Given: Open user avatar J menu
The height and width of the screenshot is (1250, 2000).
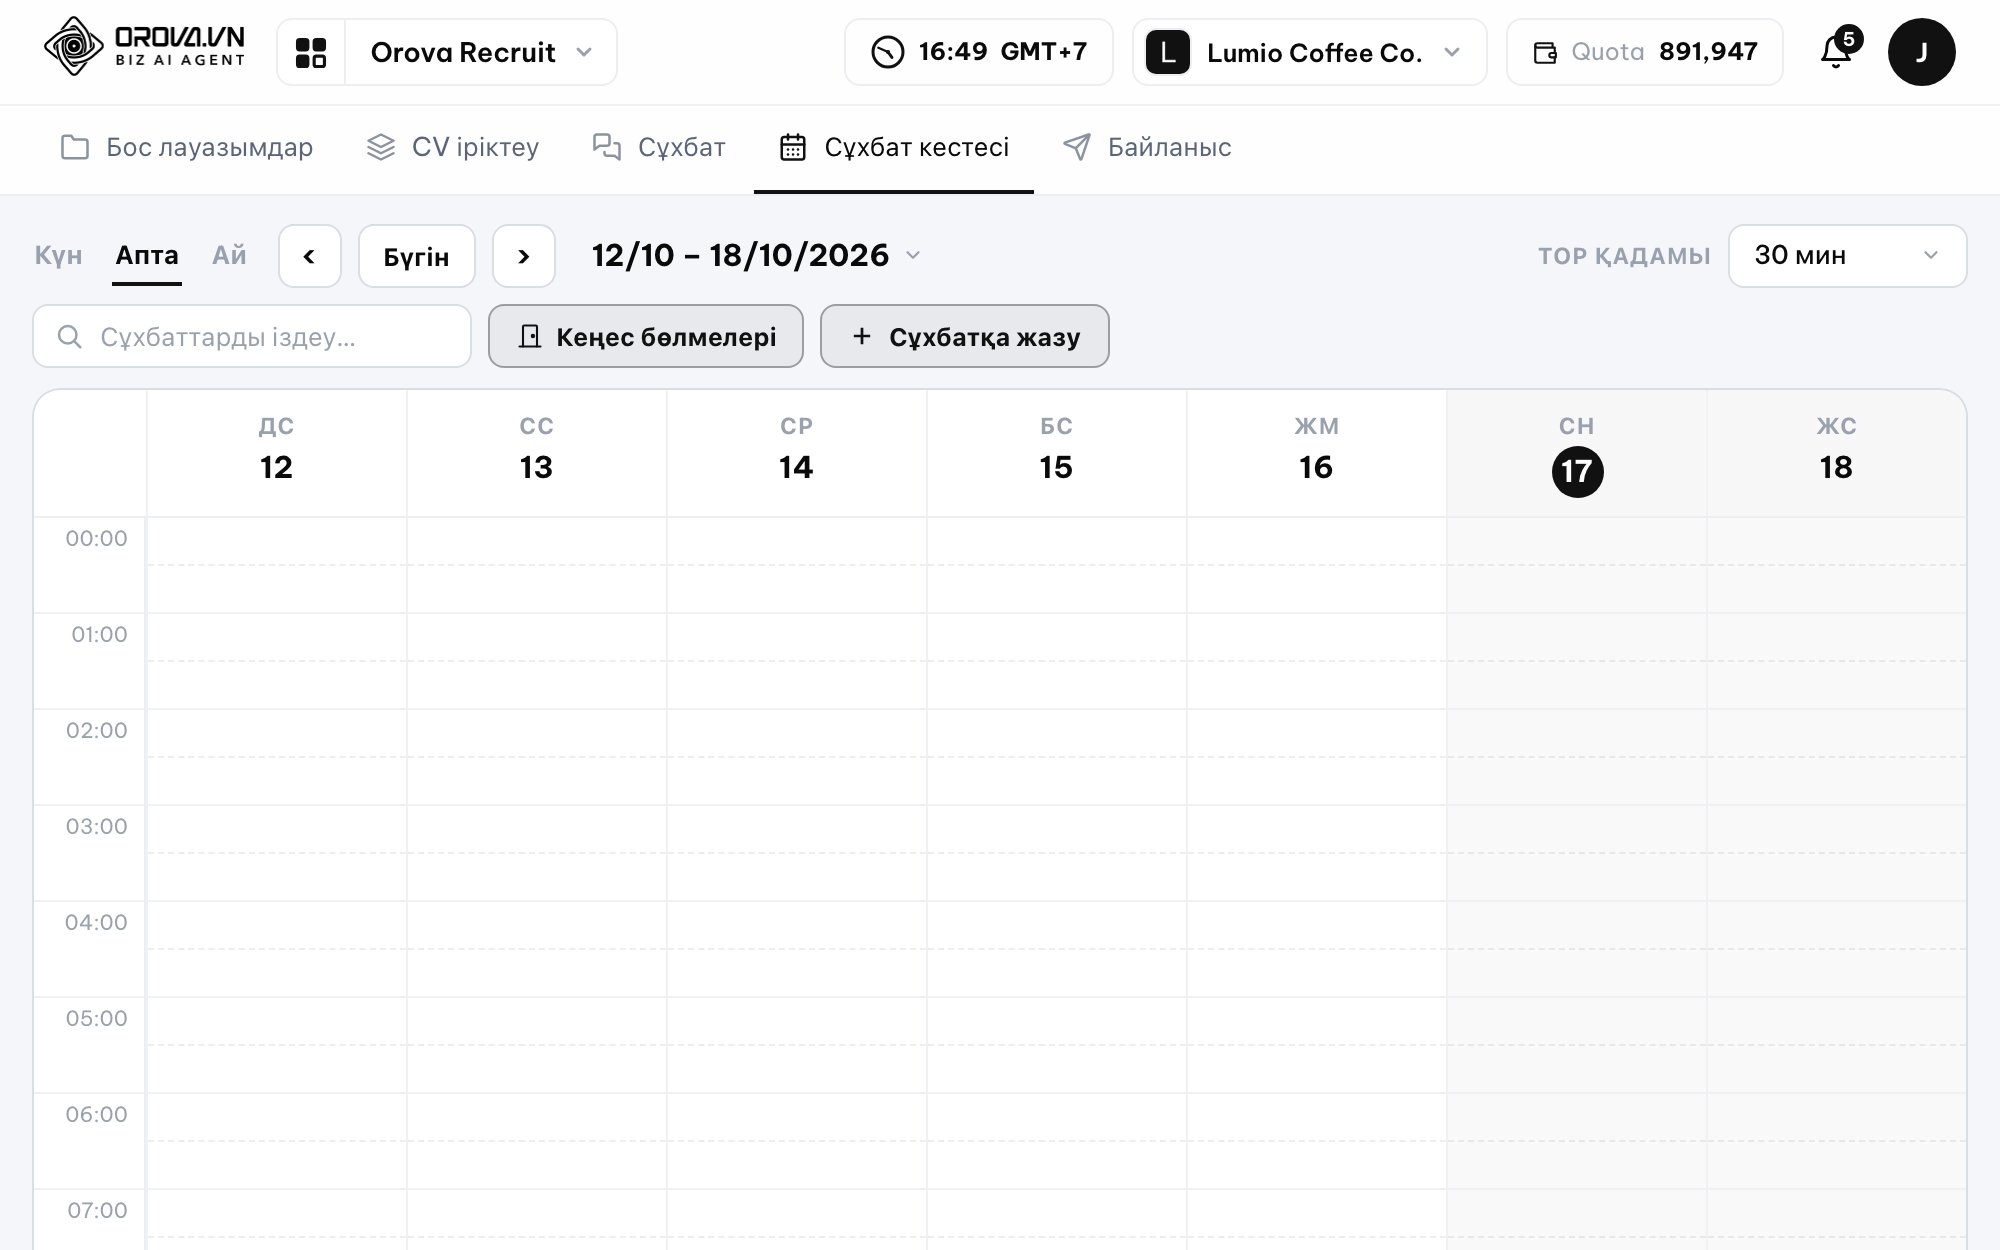Looking at the screenshot, I should click(x=1921, y=52).
